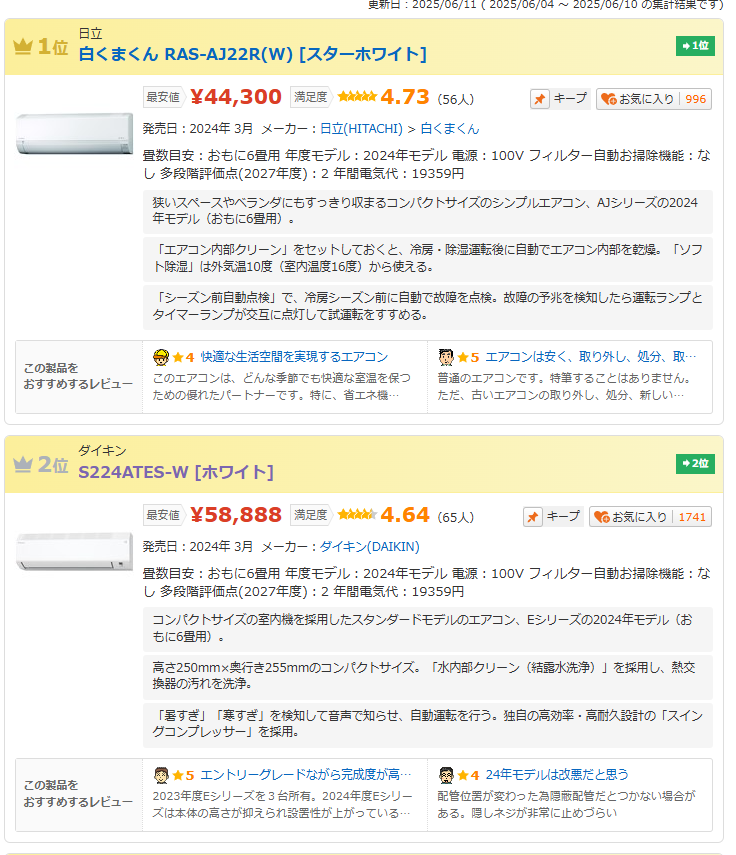This screenshot has width=736, height=855.
Task: Click the gold crown 1位 rank icon
Action: [x=23, y=47]
